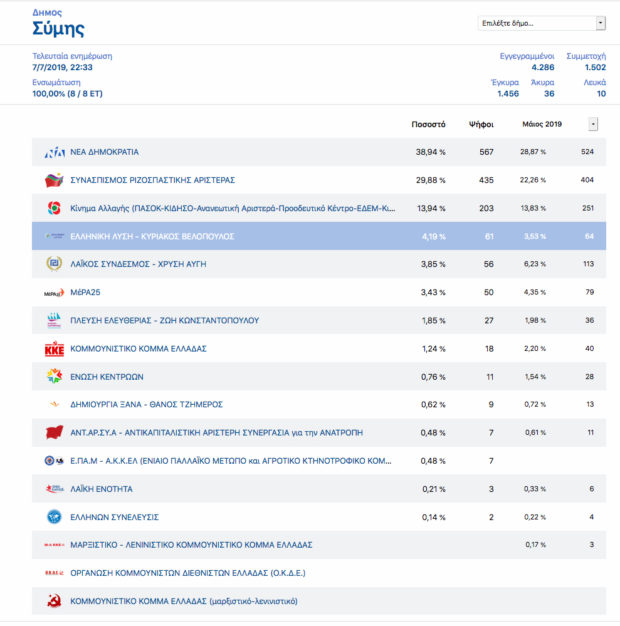Click Κίνημα Αλλαγής votes value 203

(486, 208)
